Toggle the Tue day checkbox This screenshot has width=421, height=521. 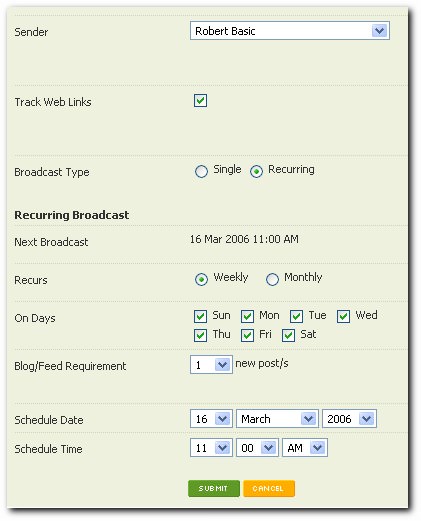pyautogui.click(x=296, y=316)
